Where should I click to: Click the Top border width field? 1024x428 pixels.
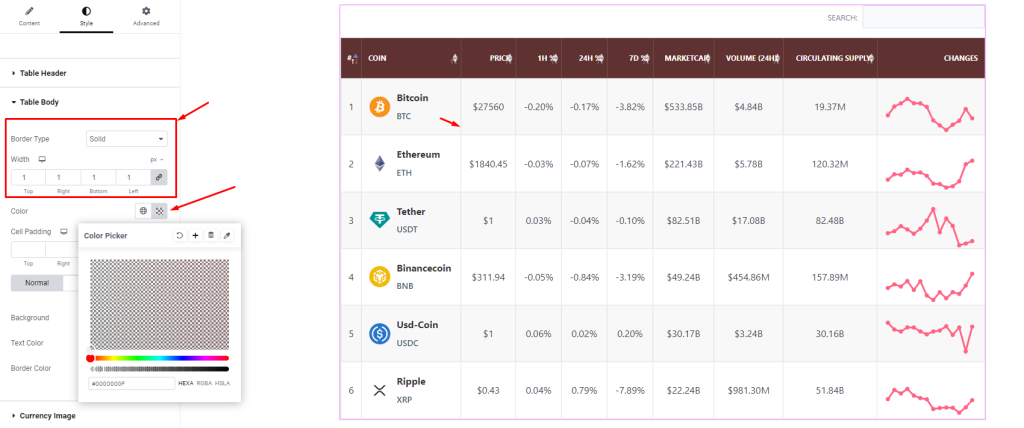[28, 177]
